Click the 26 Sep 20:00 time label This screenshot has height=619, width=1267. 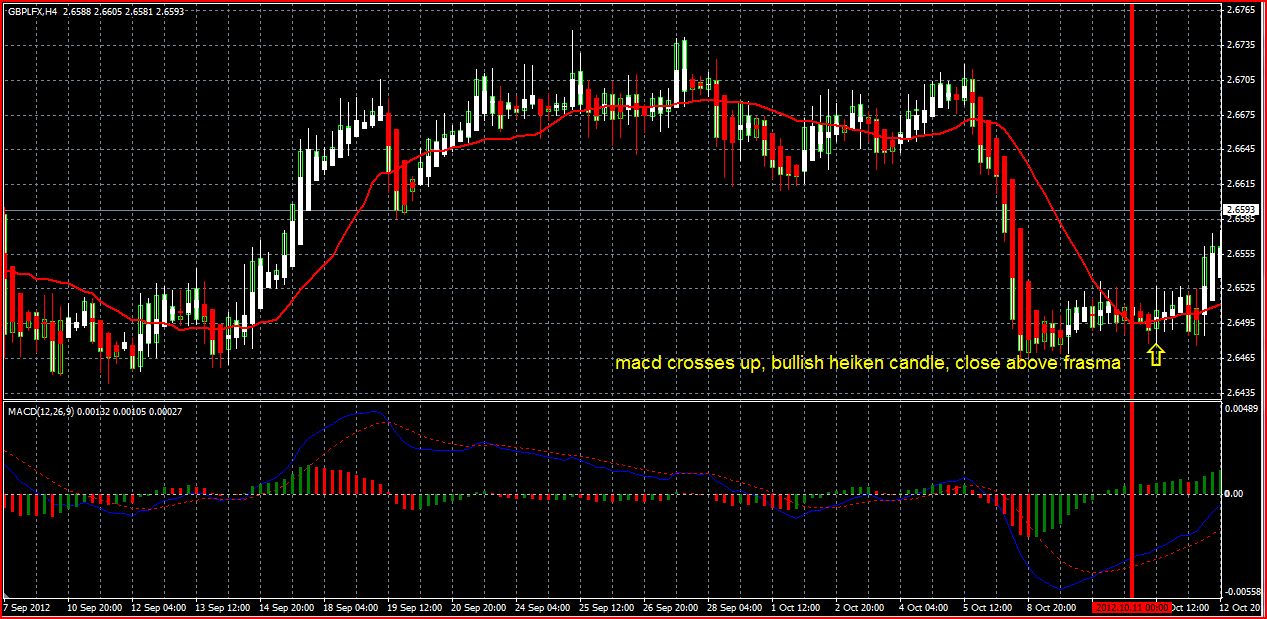coord(670,607)
